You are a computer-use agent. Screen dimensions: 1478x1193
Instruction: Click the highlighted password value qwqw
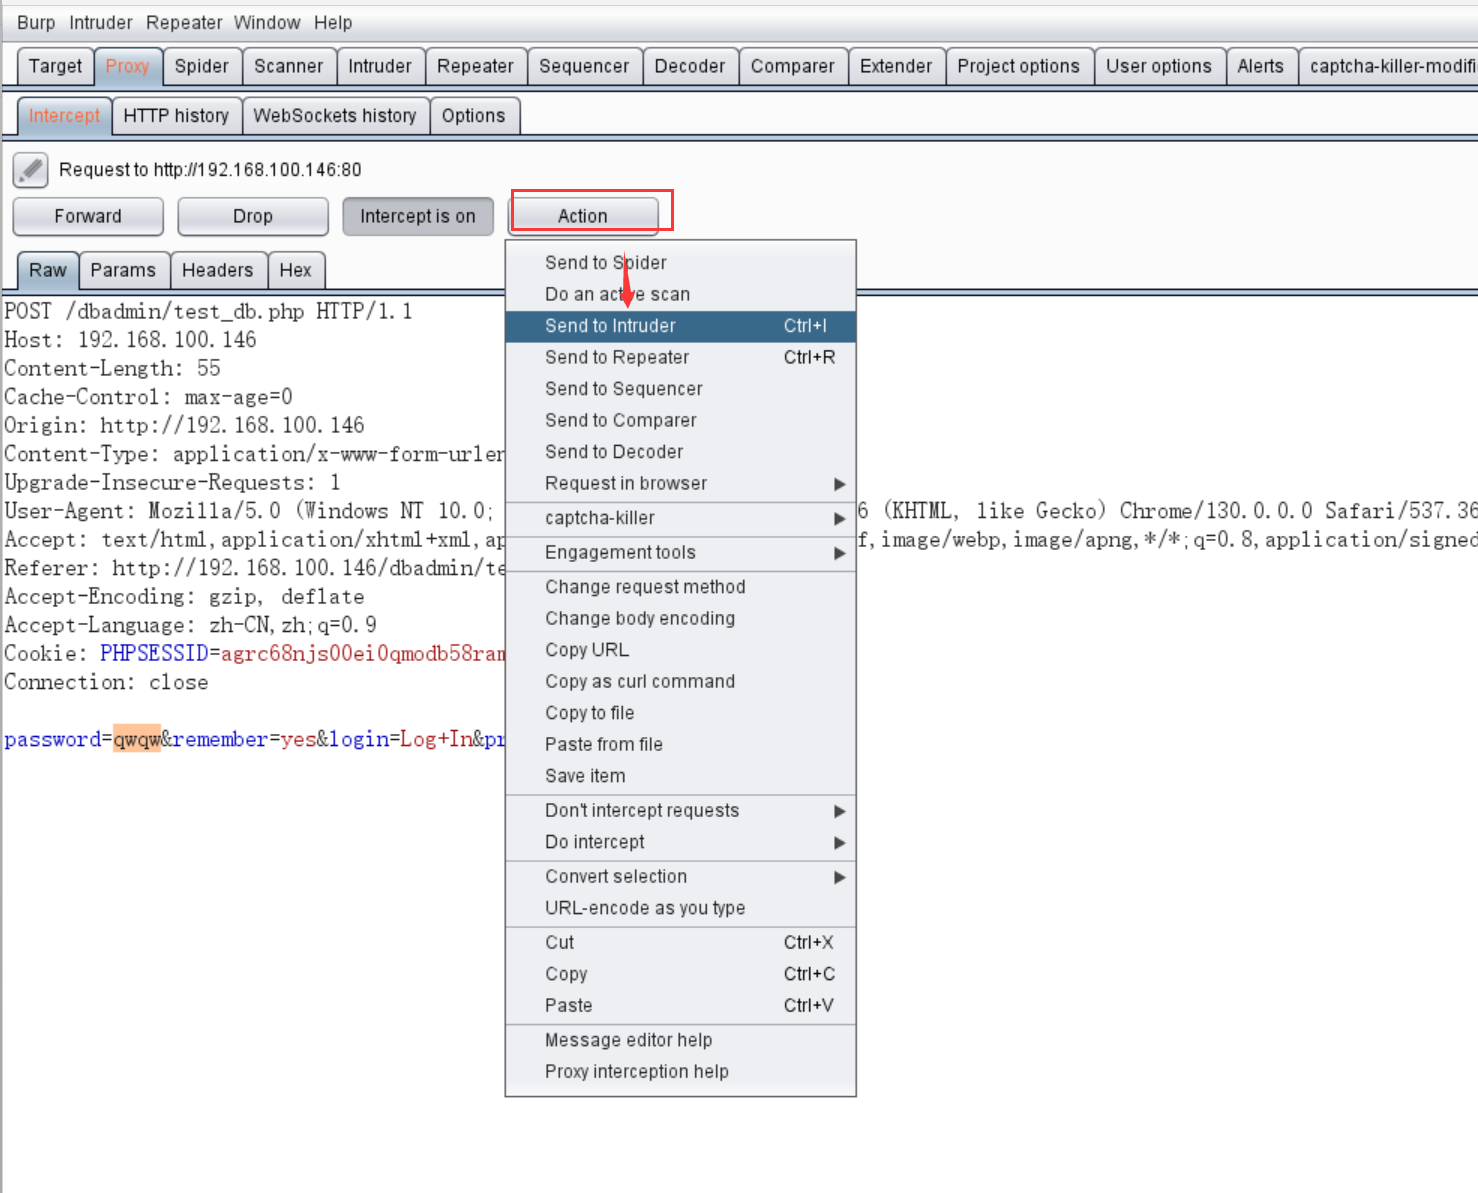137,739
